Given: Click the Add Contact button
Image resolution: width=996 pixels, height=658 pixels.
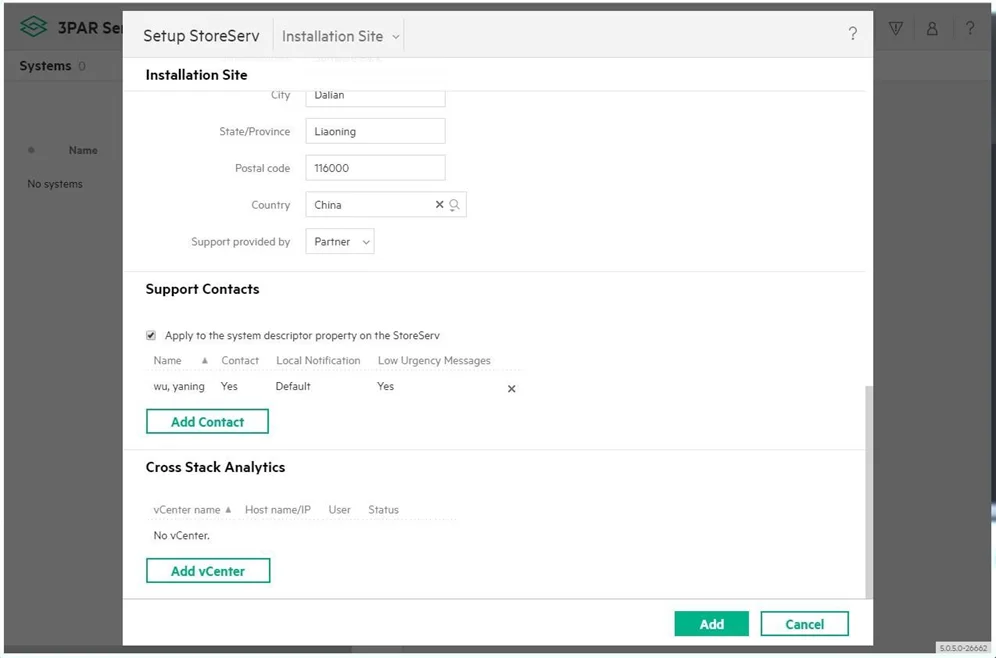Looking at the screenshot, I should point(207,422).
